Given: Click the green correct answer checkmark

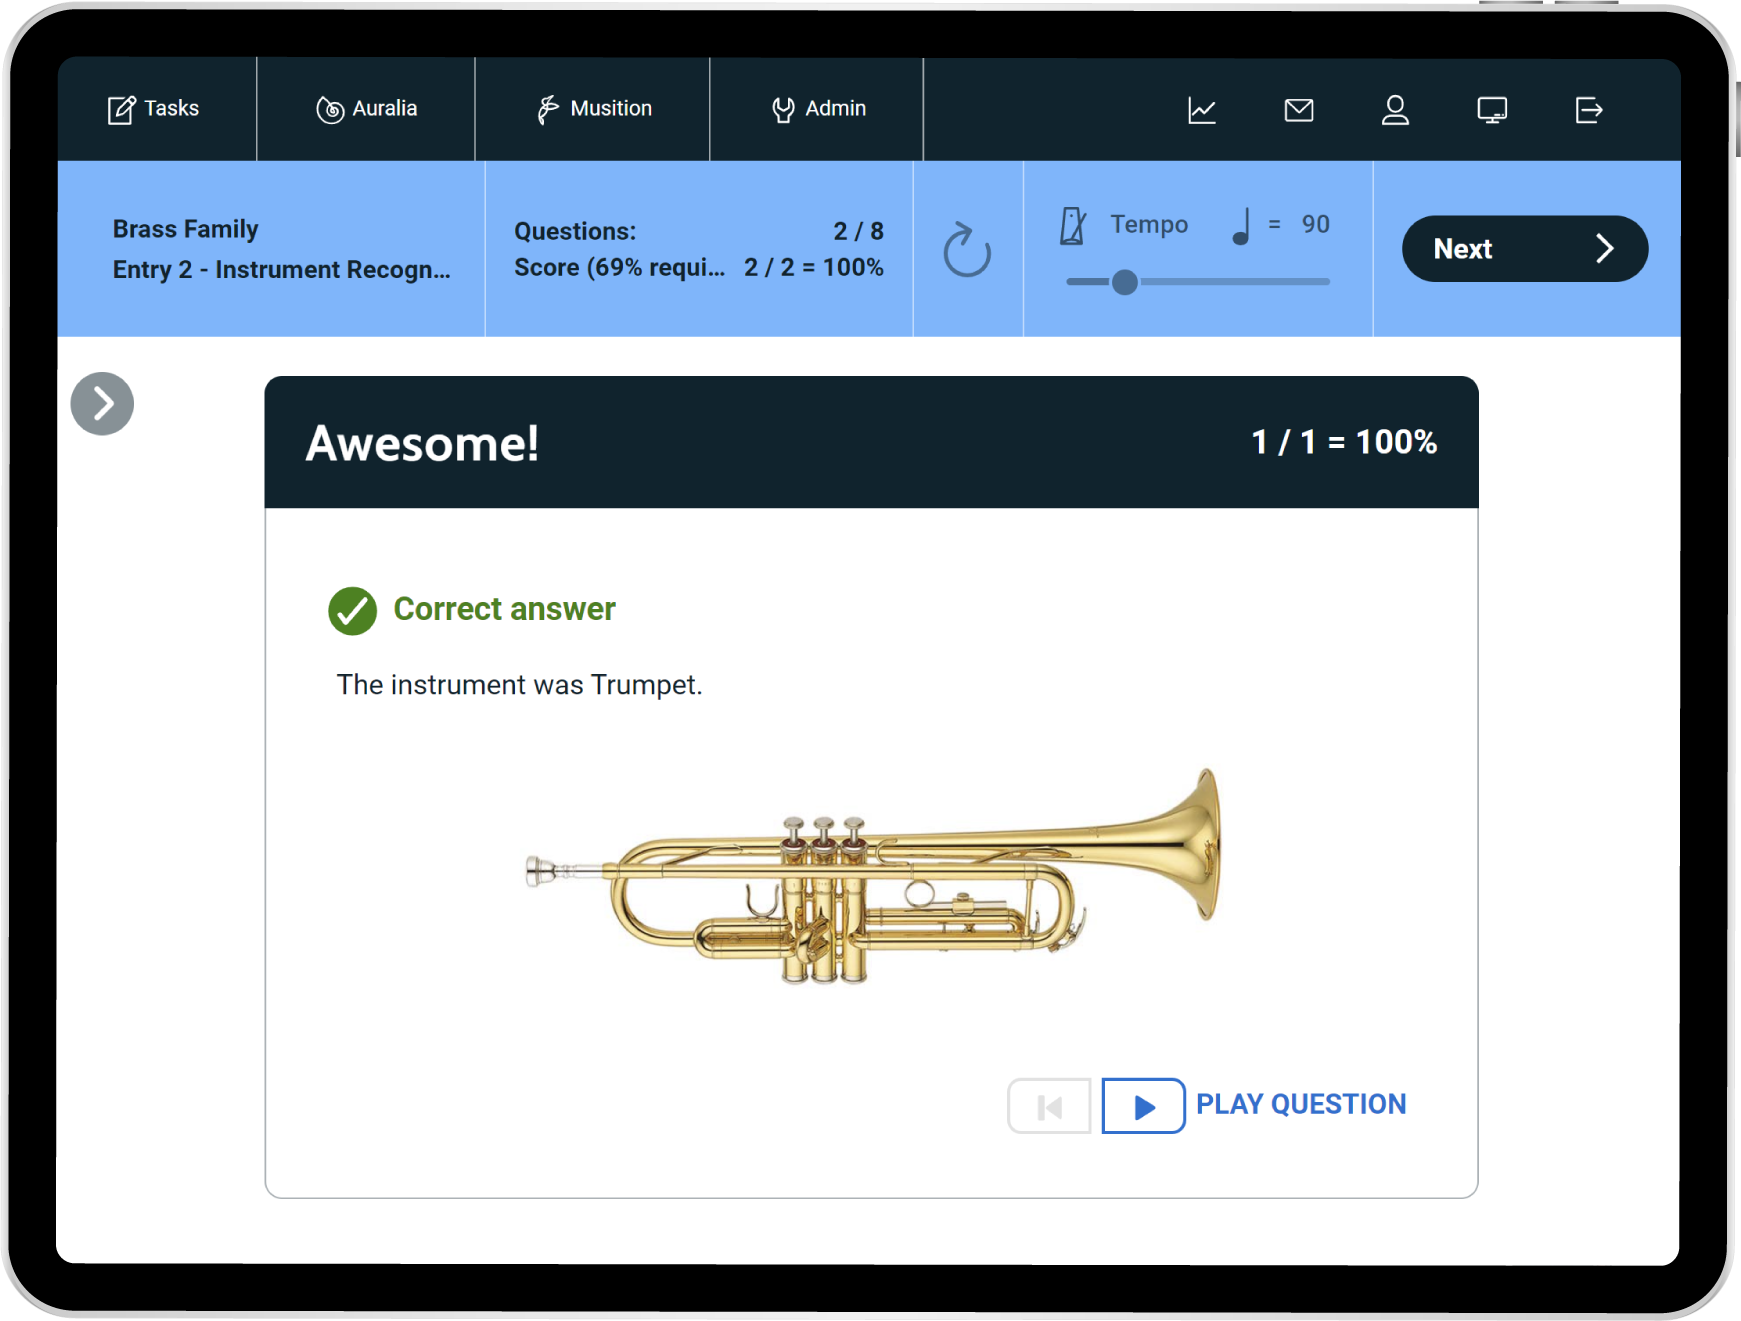Looking at the screenshot, I should point(352,611).
